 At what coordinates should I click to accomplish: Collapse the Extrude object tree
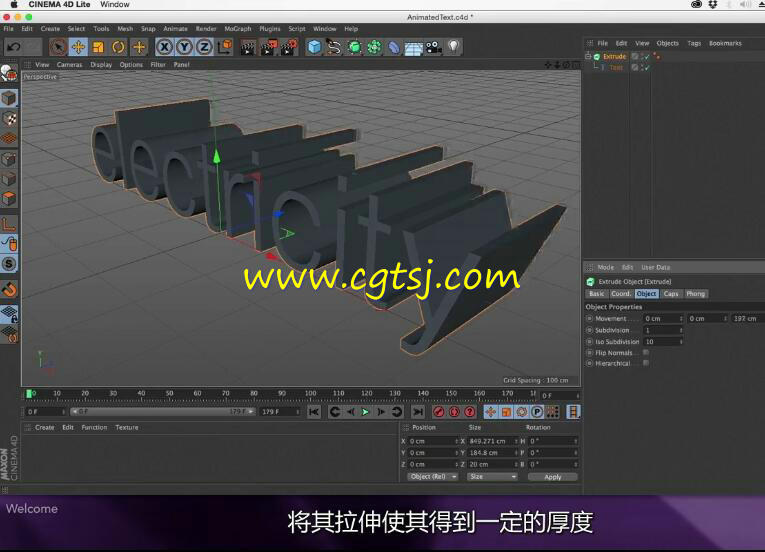[x=588, y=56]
